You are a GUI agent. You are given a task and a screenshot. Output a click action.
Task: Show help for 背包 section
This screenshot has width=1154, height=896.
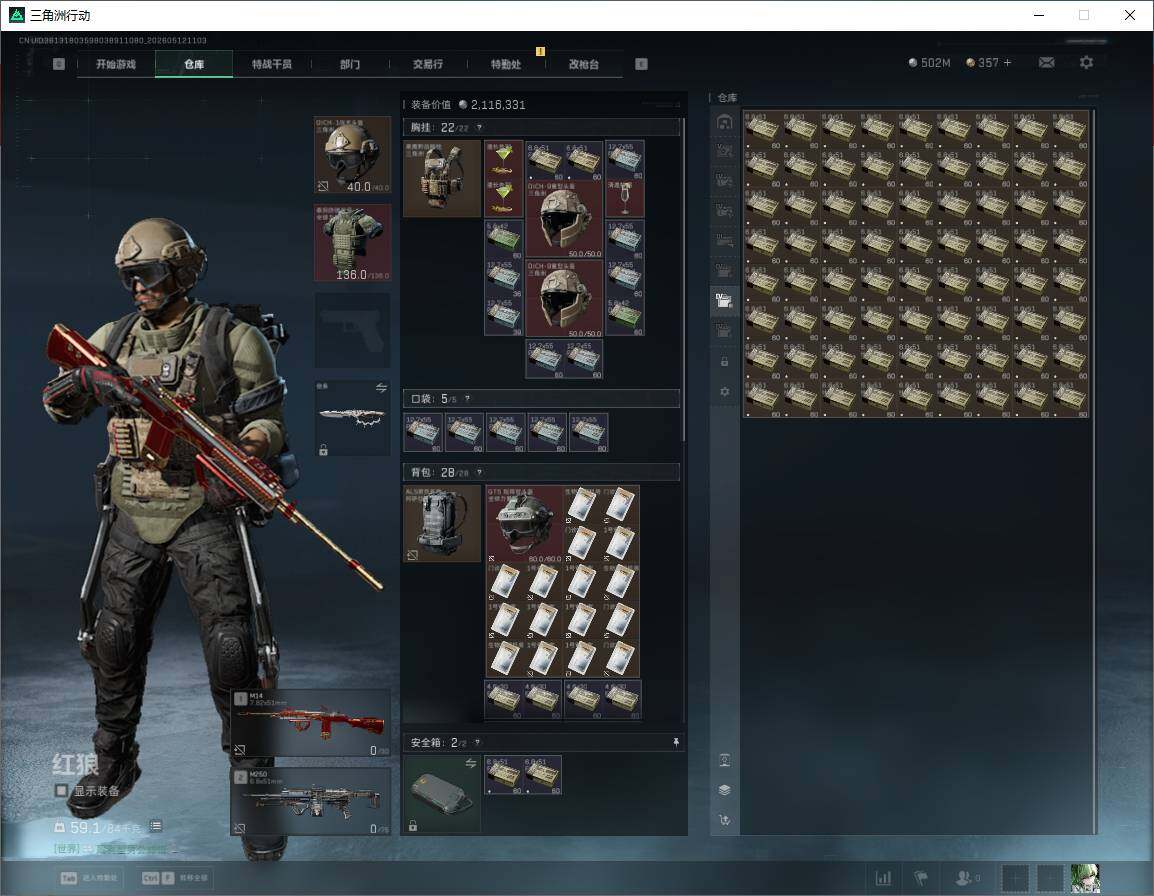479,472
